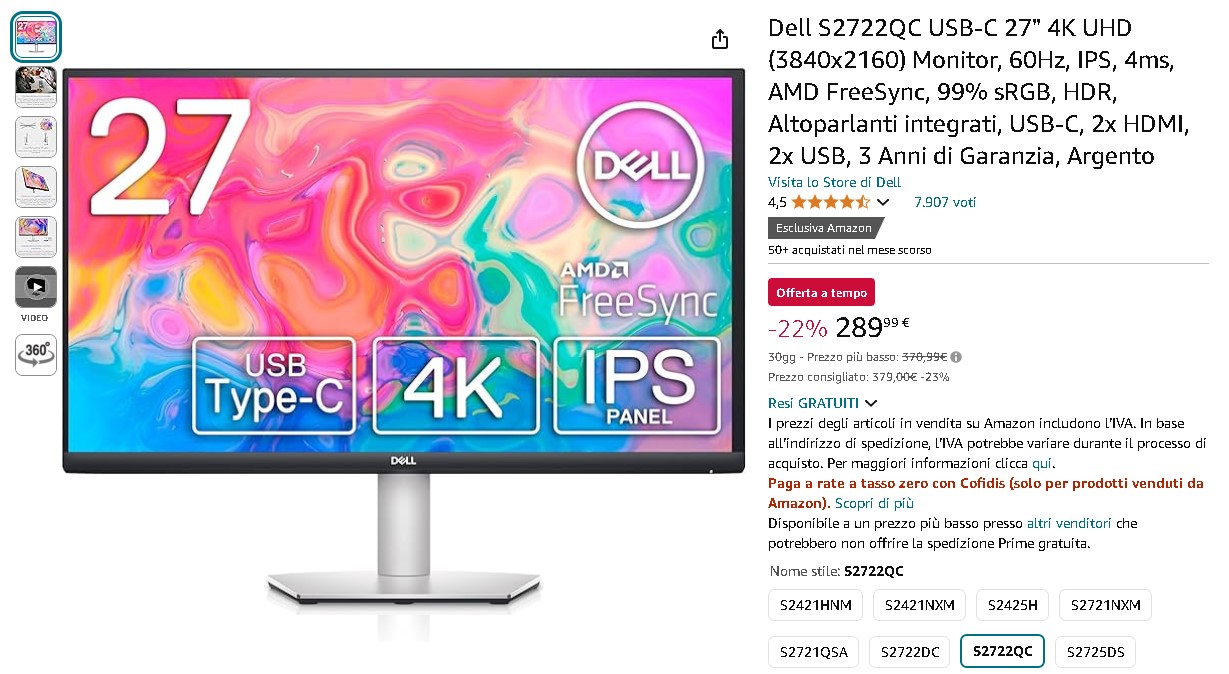Click the info icon next to 370,99€
1229x674 pixels.
(956, 357)
